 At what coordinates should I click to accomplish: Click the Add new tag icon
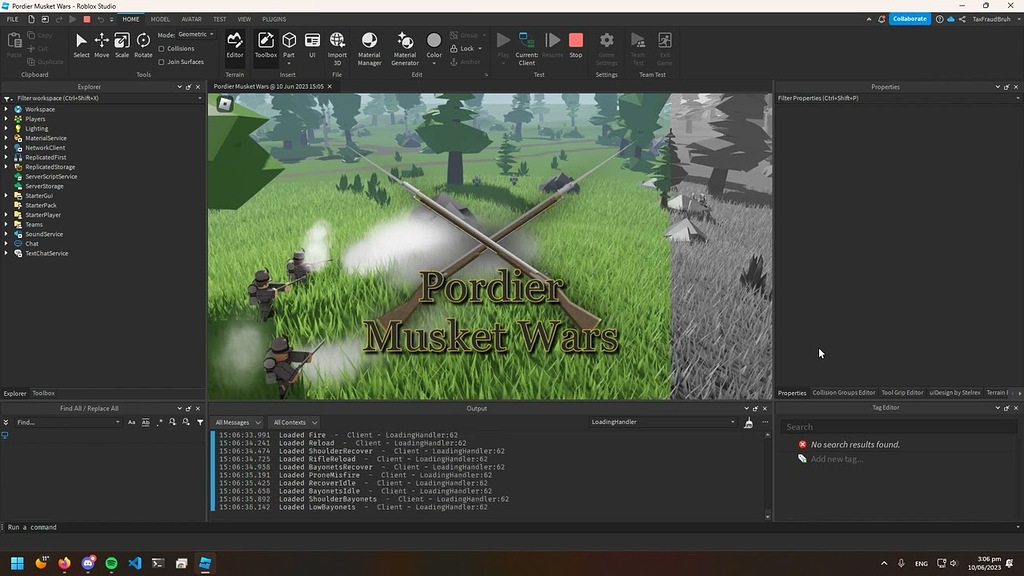tap(802, 458)
